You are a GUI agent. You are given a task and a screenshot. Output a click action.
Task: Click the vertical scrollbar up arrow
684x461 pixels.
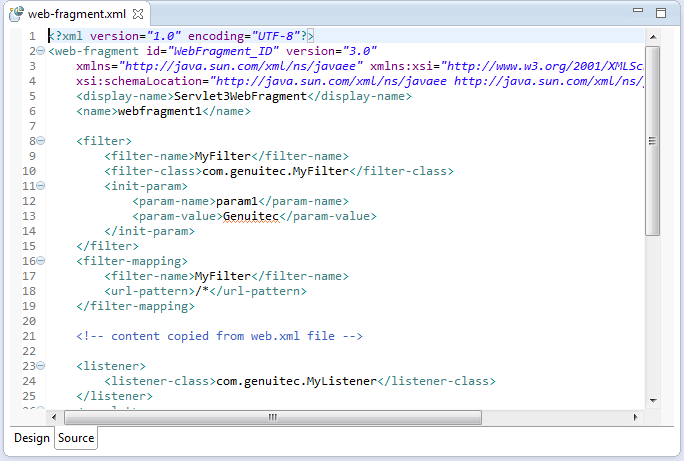(x=652, y=37)
